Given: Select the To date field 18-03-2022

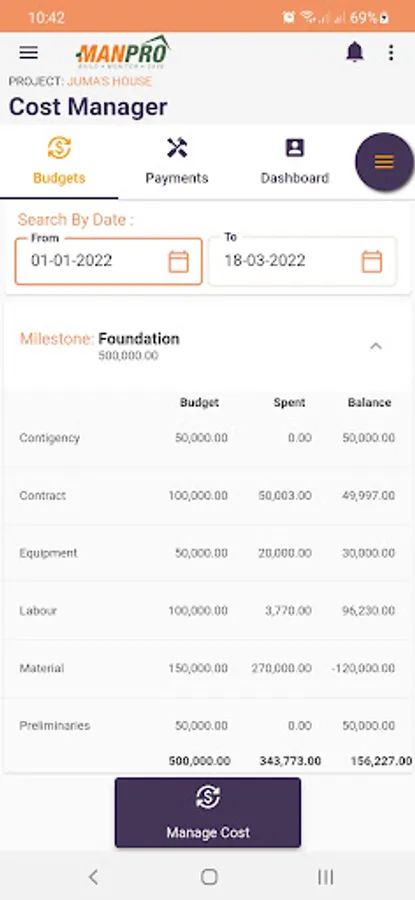Looking at the screenshot, I should [x=302, y=261].
